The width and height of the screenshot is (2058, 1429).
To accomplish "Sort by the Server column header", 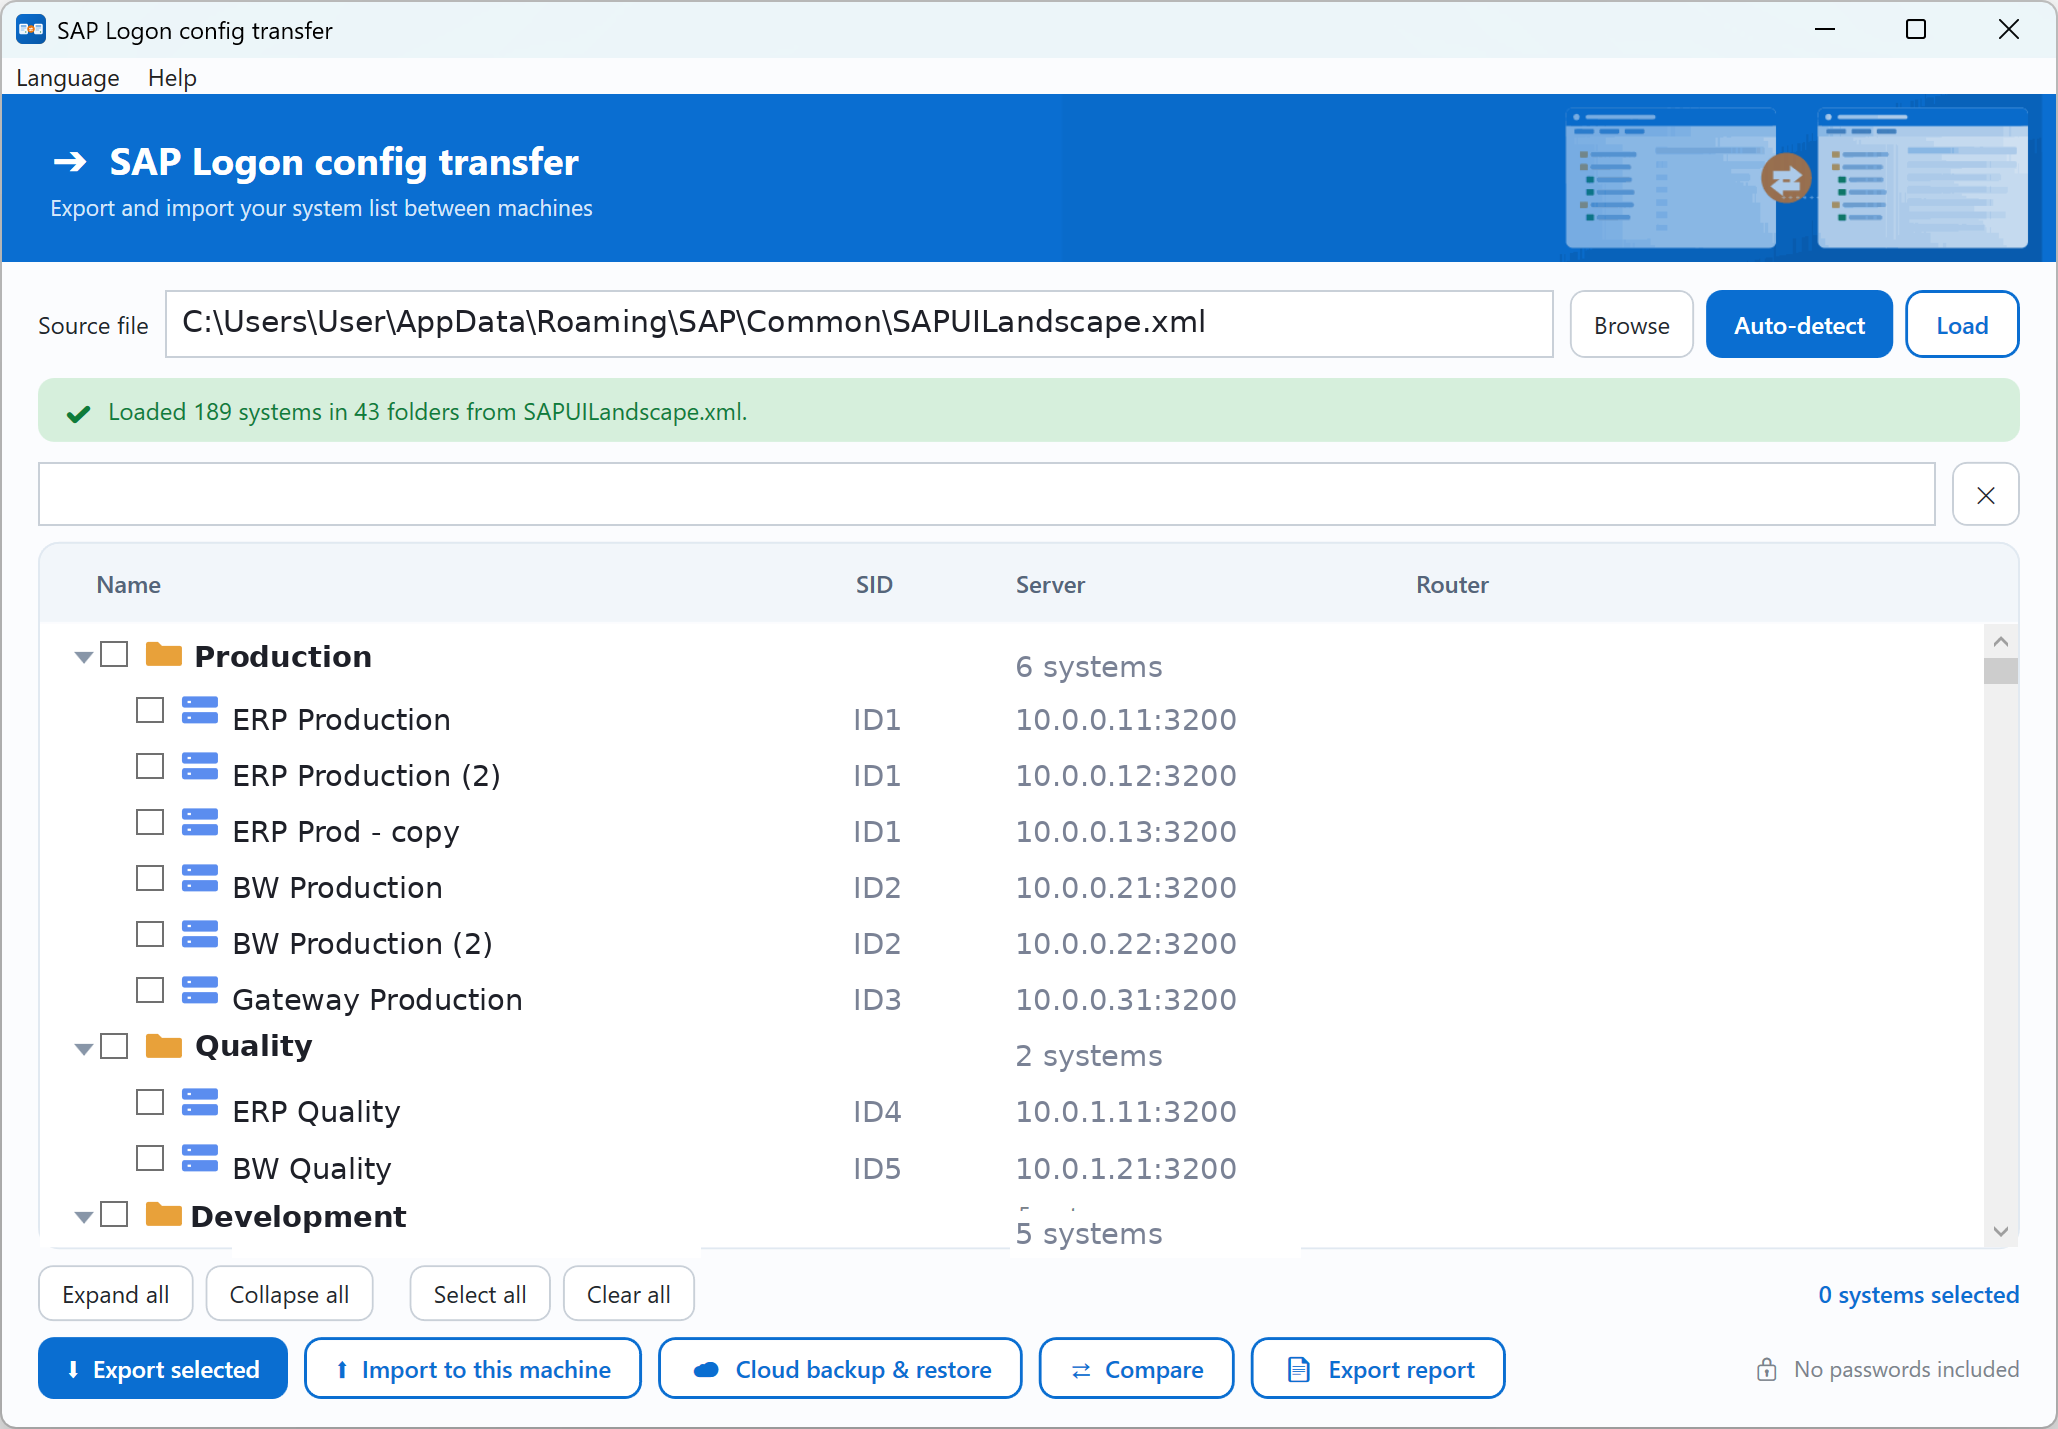I will point(1050,585).
